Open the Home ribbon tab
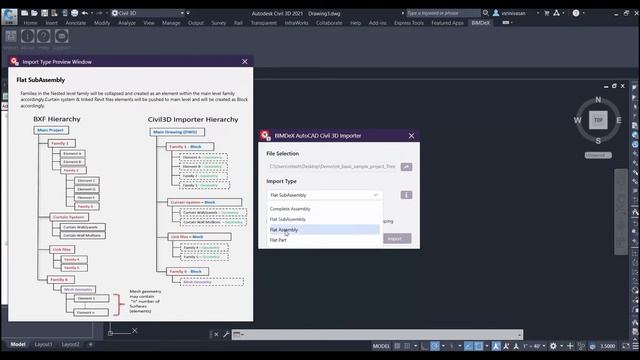Screen dimensions: 640x360 point(30,23)
